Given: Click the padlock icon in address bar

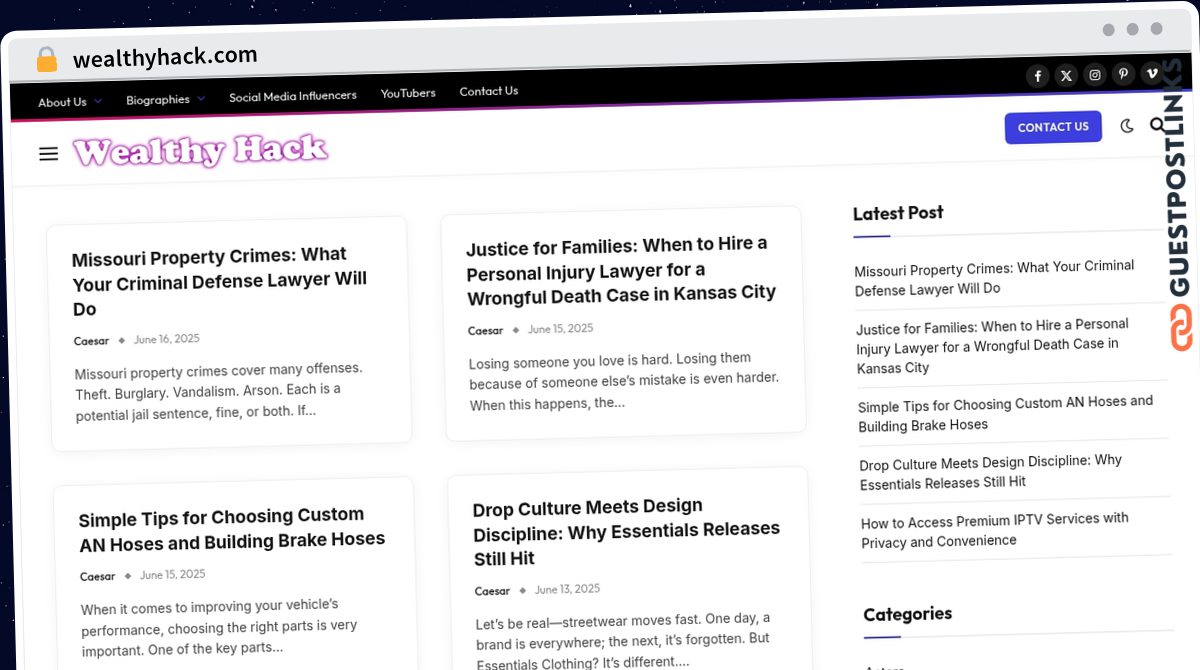Looking at the screenshot, I should [x=46, y=59].
